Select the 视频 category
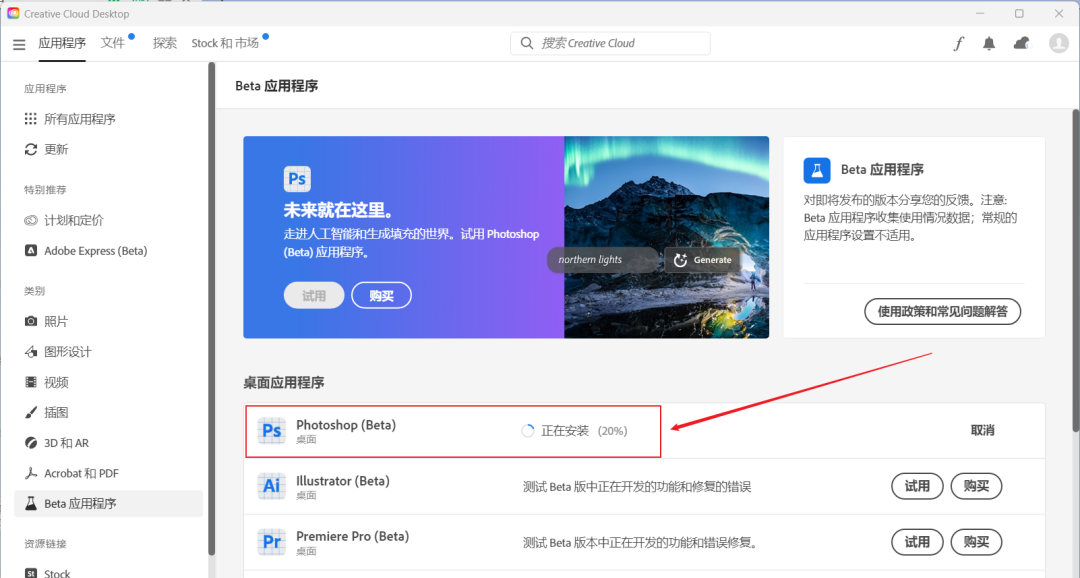The width and height of the screenshot is (1080, 578). (52, 381)
